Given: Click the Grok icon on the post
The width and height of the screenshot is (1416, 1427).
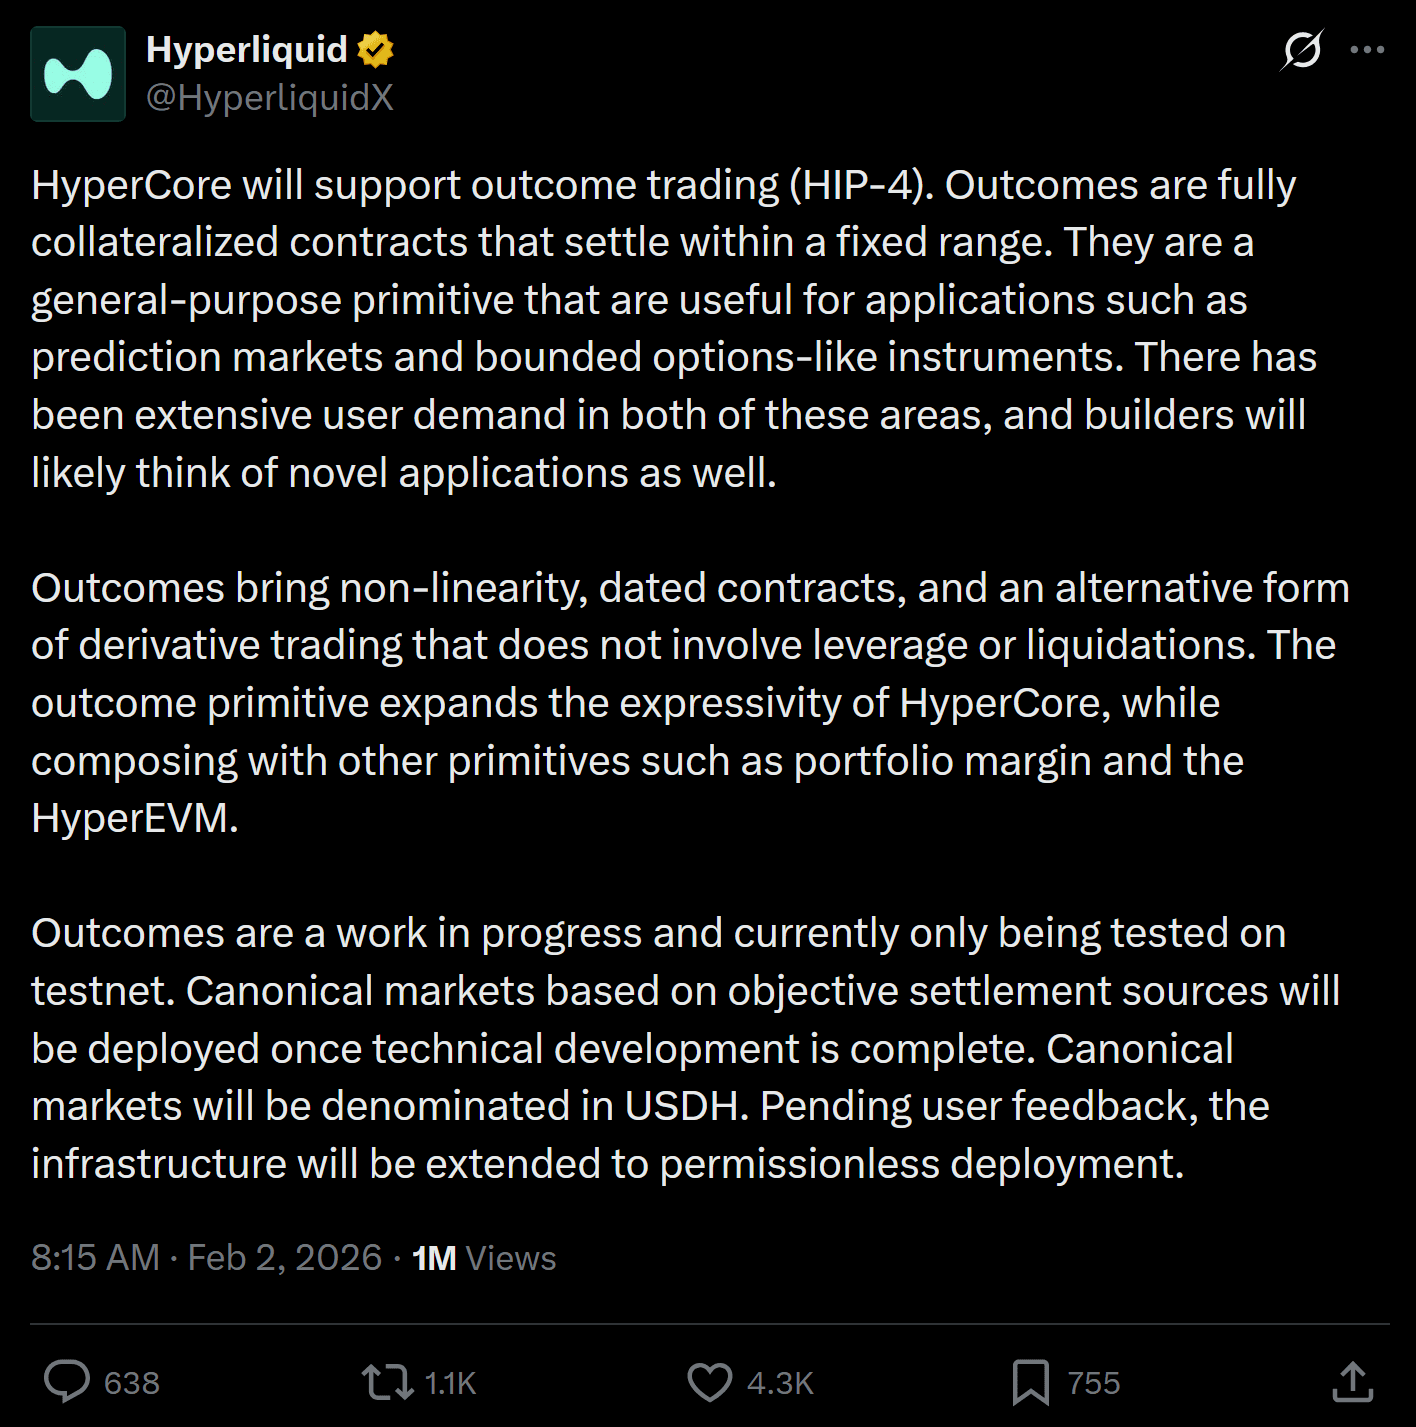Looking at the screenshot, I should click(1302, 49).
